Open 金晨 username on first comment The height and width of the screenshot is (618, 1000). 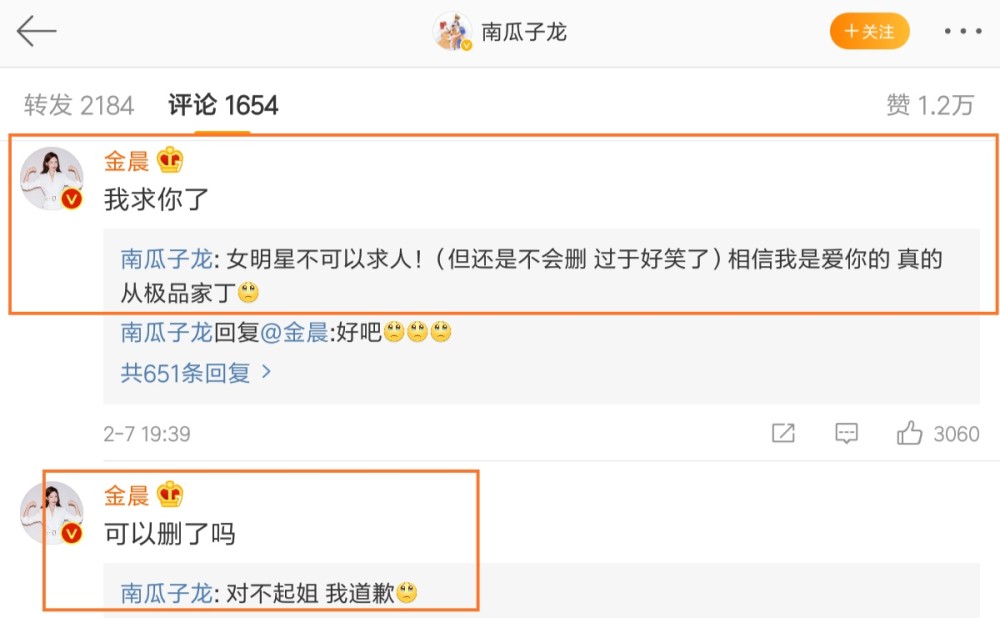126,161
